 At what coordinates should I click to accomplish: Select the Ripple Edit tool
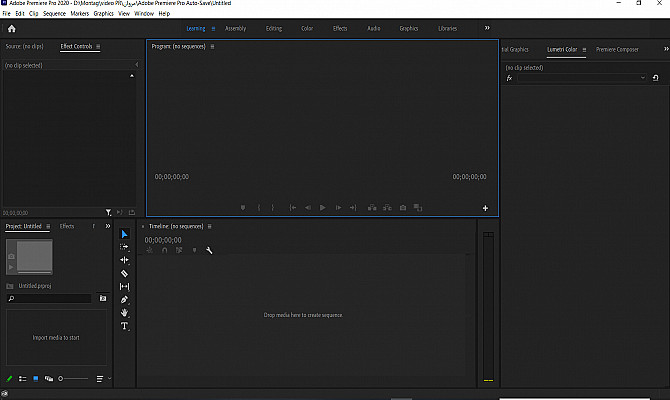coord(124,260)
